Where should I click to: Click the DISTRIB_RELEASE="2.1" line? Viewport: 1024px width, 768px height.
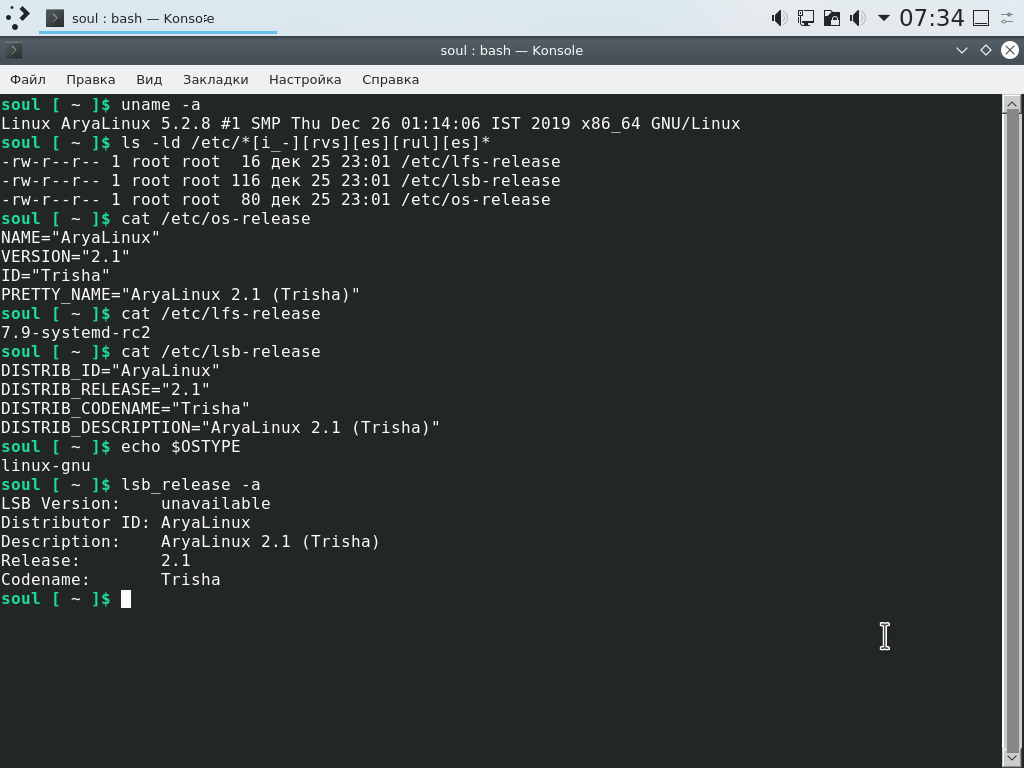[104, 389]
